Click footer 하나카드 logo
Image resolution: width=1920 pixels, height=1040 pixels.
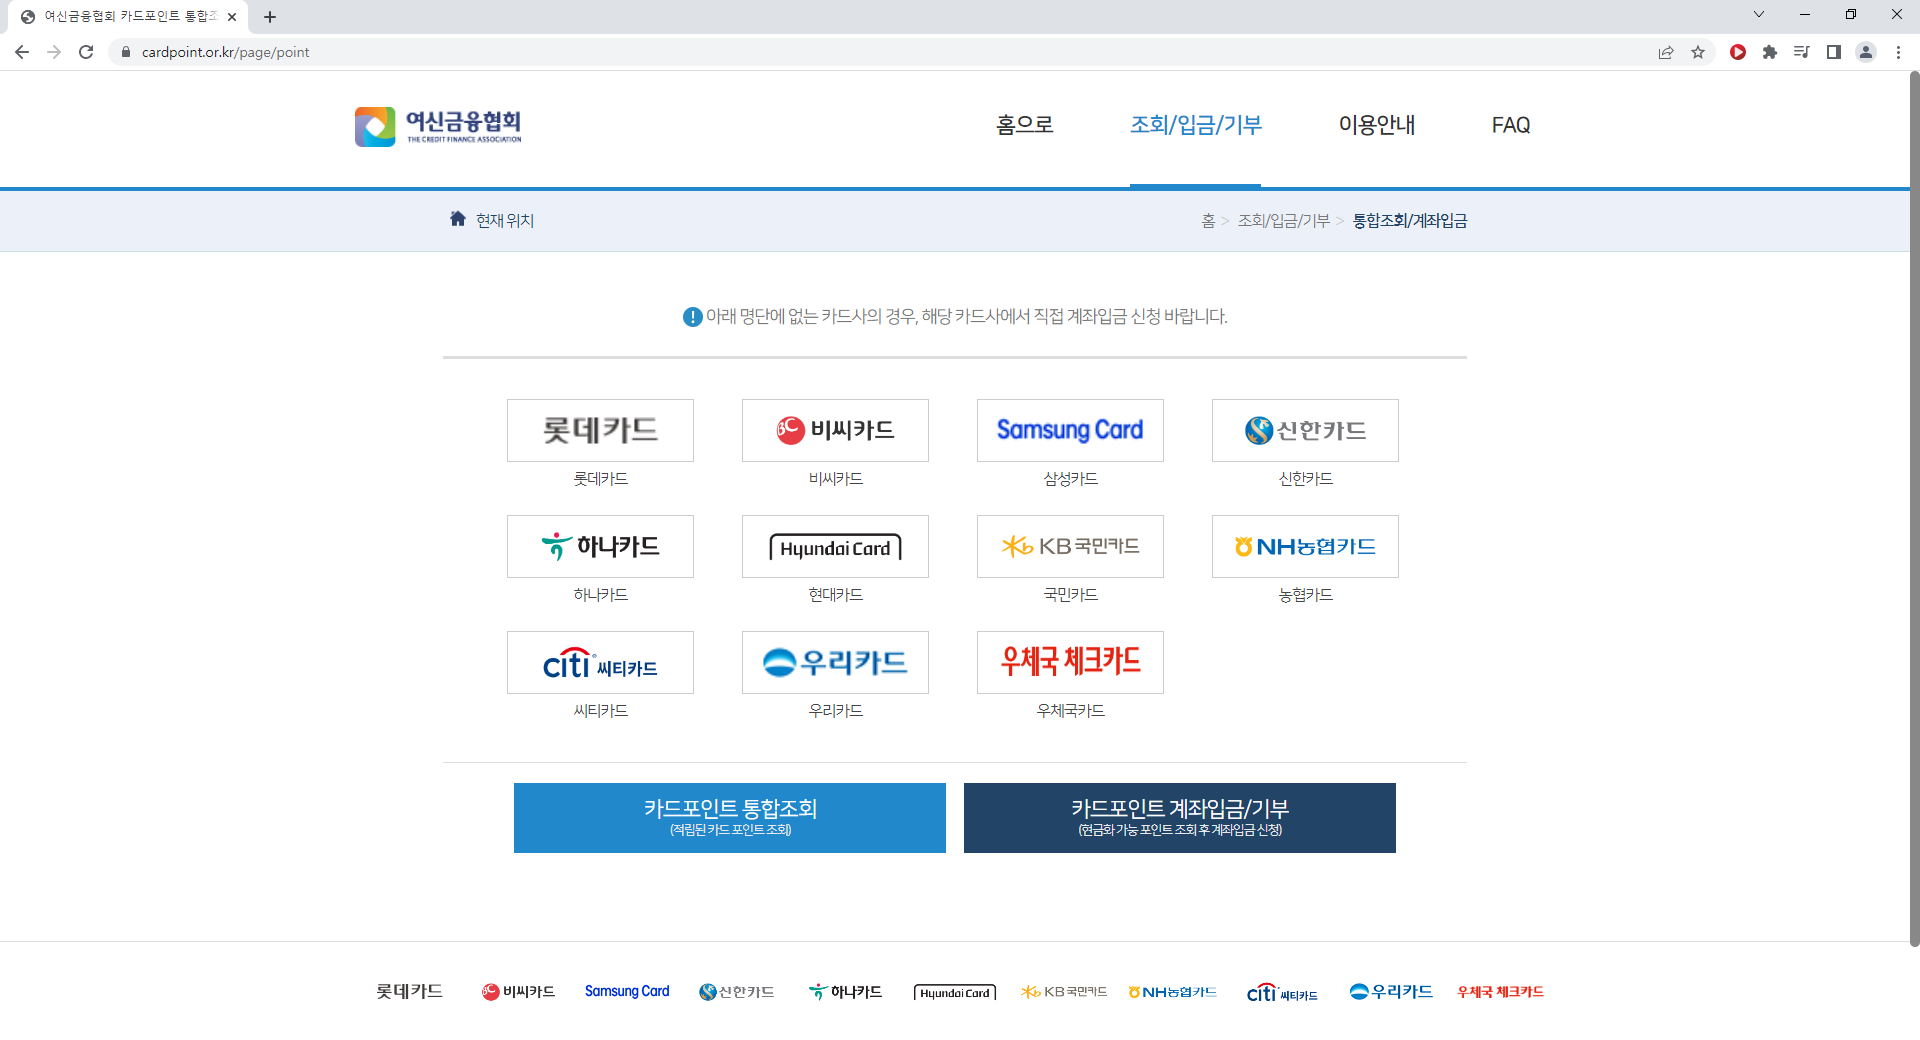(x=845, y=991)
